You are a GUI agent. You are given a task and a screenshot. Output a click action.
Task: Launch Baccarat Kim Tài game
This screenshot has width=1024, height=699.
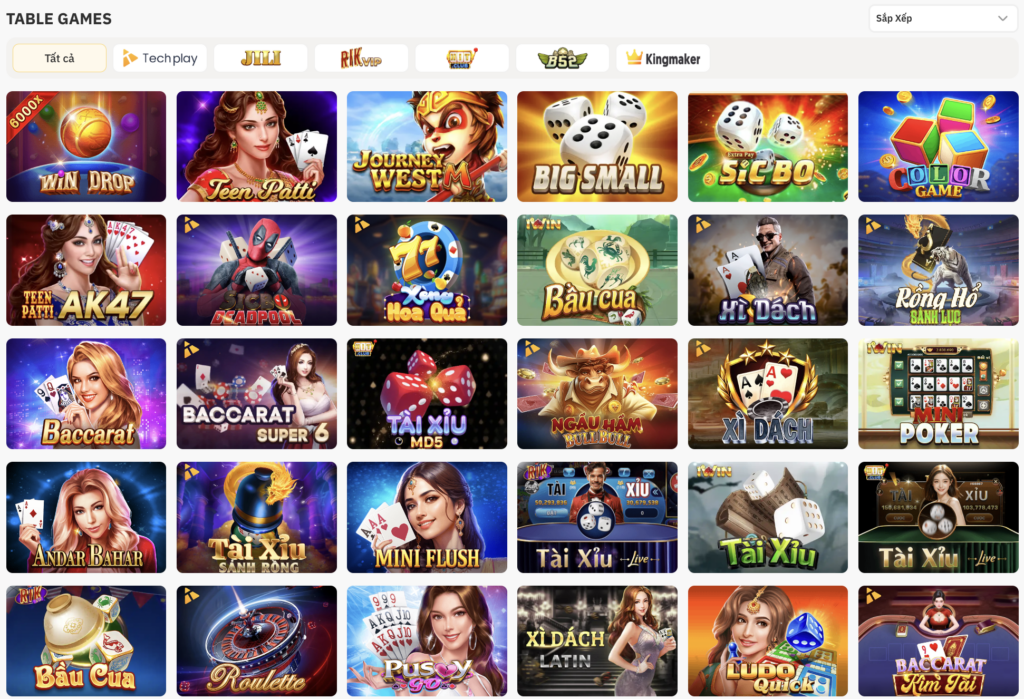[938, 641]
